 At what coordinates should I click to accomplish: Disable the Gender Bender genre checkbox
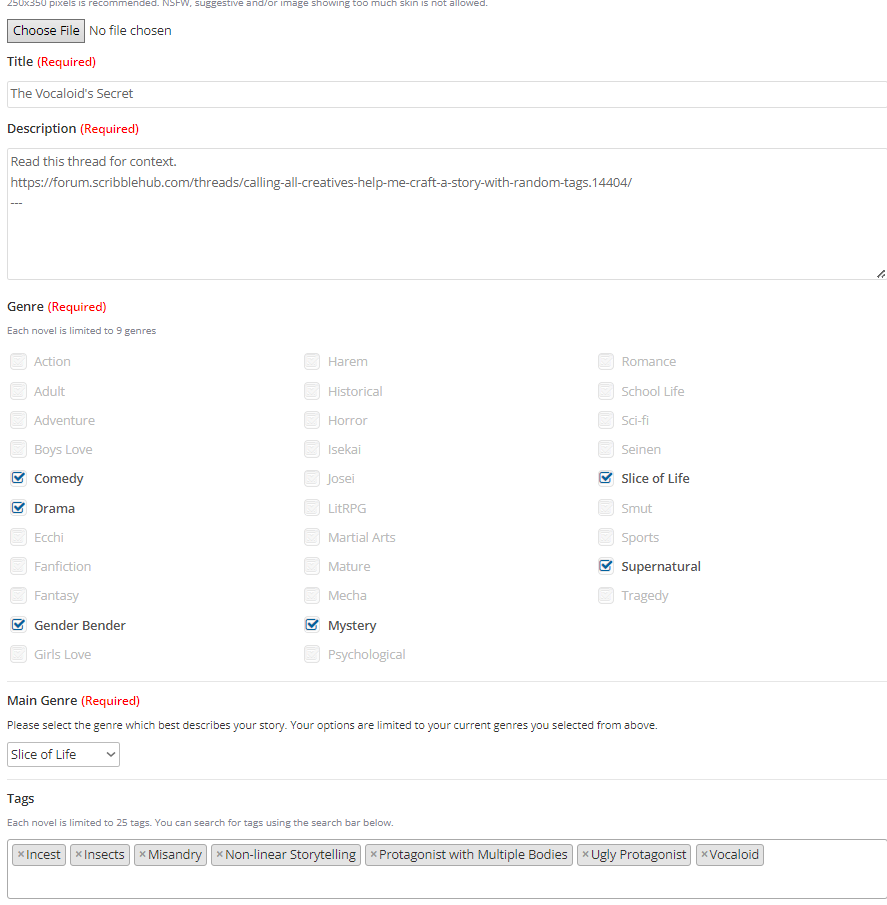[x=18, y=625]
